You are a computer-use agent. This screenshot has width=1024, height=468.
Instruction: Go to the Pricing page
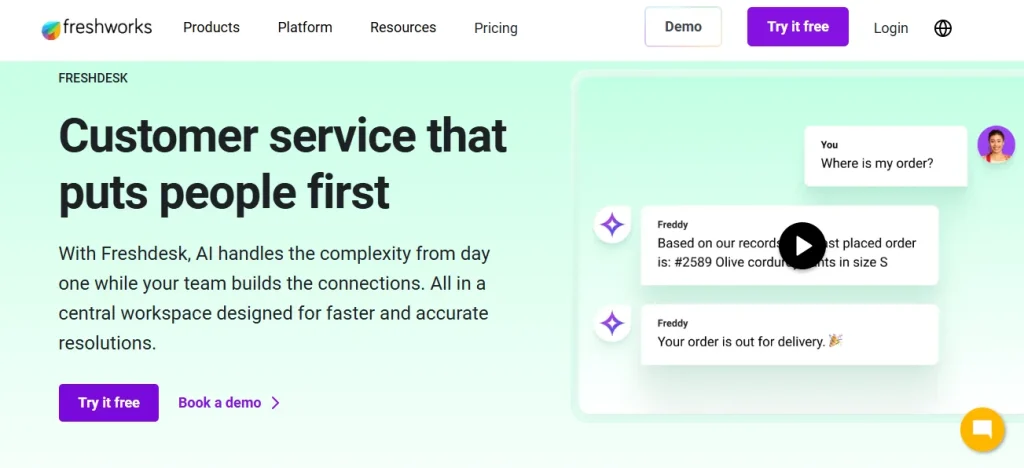(x=496, y=28)
